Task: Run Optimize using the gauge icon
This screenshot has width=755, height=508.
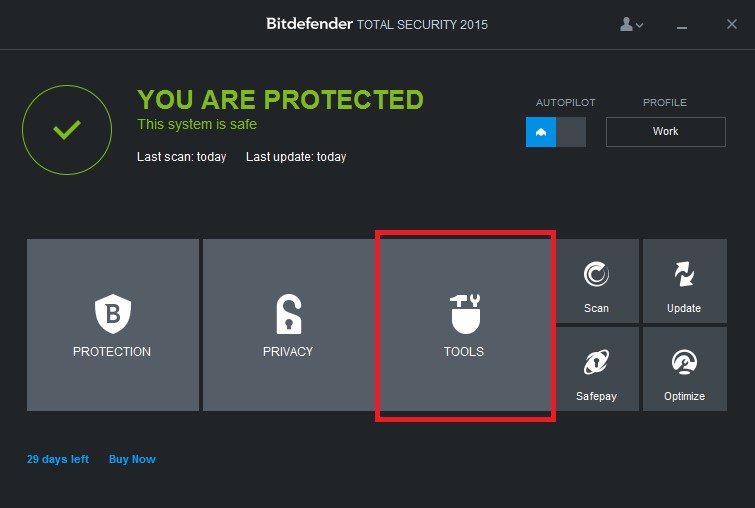Action: [x=684, y=362]
